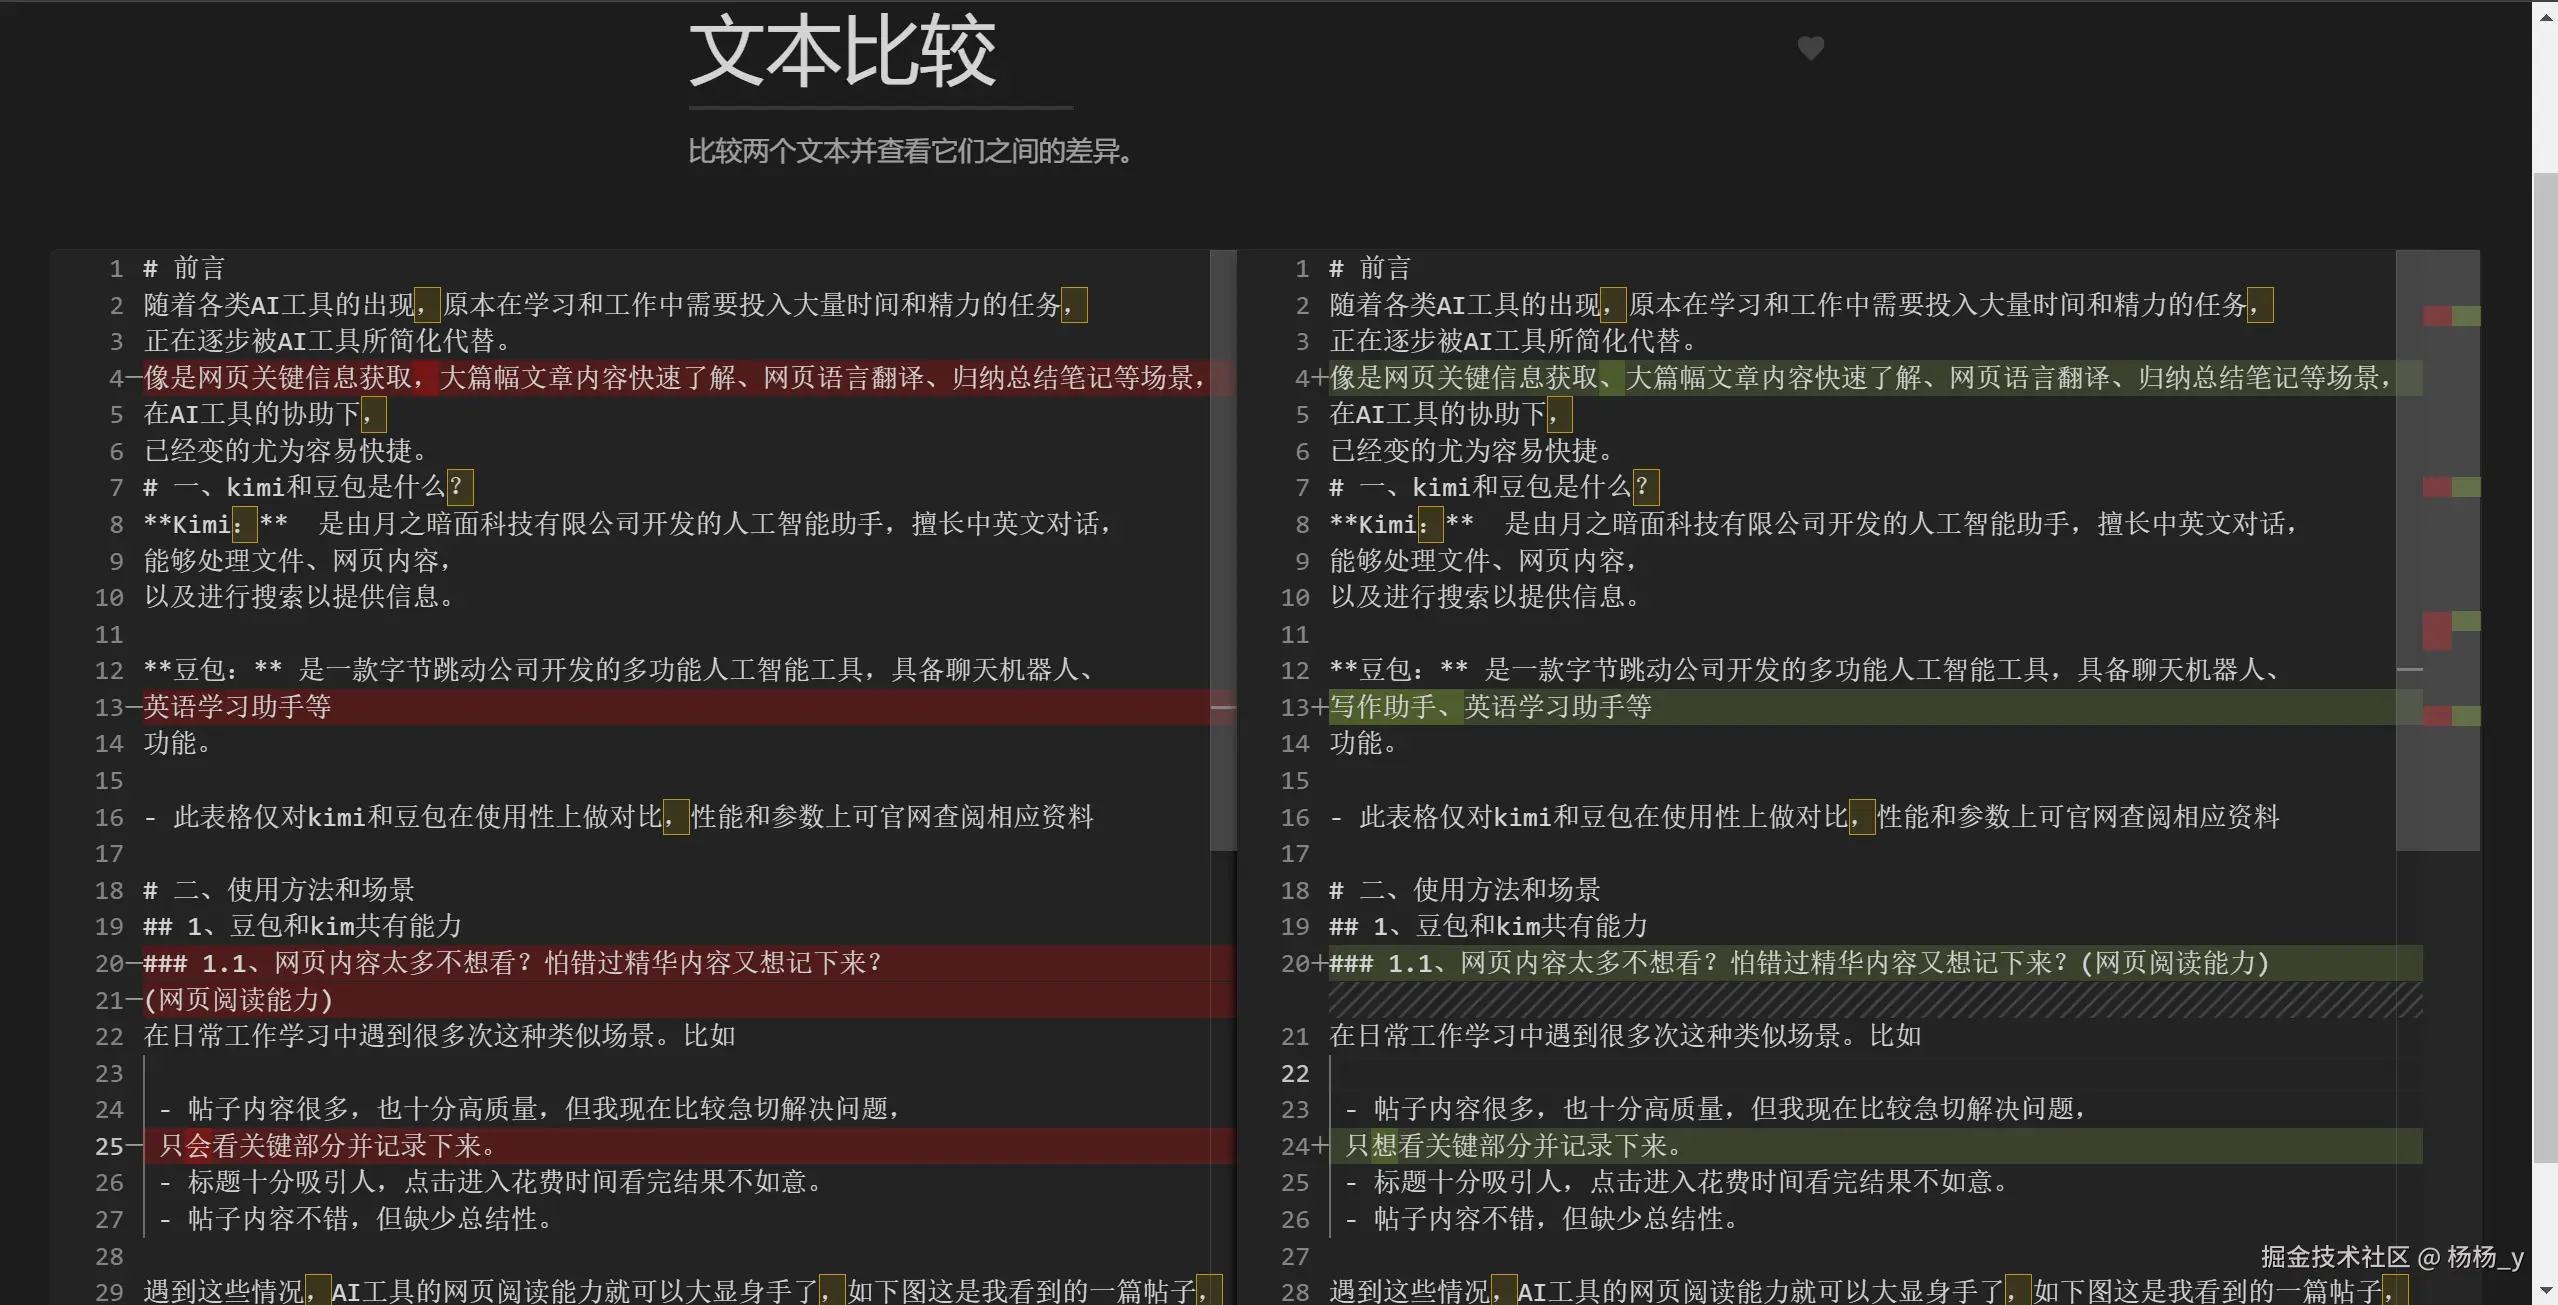The image size is (2558, 1305).
Task: Click the heart favorite icon
Action: pyautogui.click(x=1810, y=48)
